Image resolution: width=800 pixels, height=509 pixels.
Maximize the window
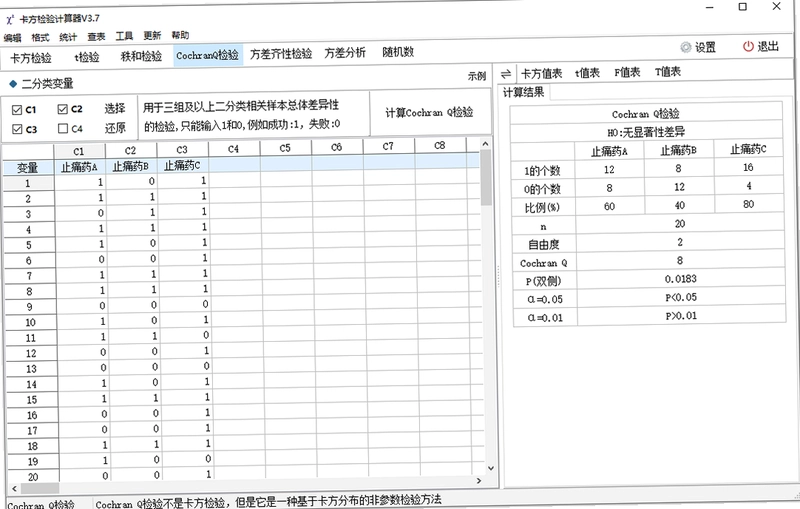(743, 7)
